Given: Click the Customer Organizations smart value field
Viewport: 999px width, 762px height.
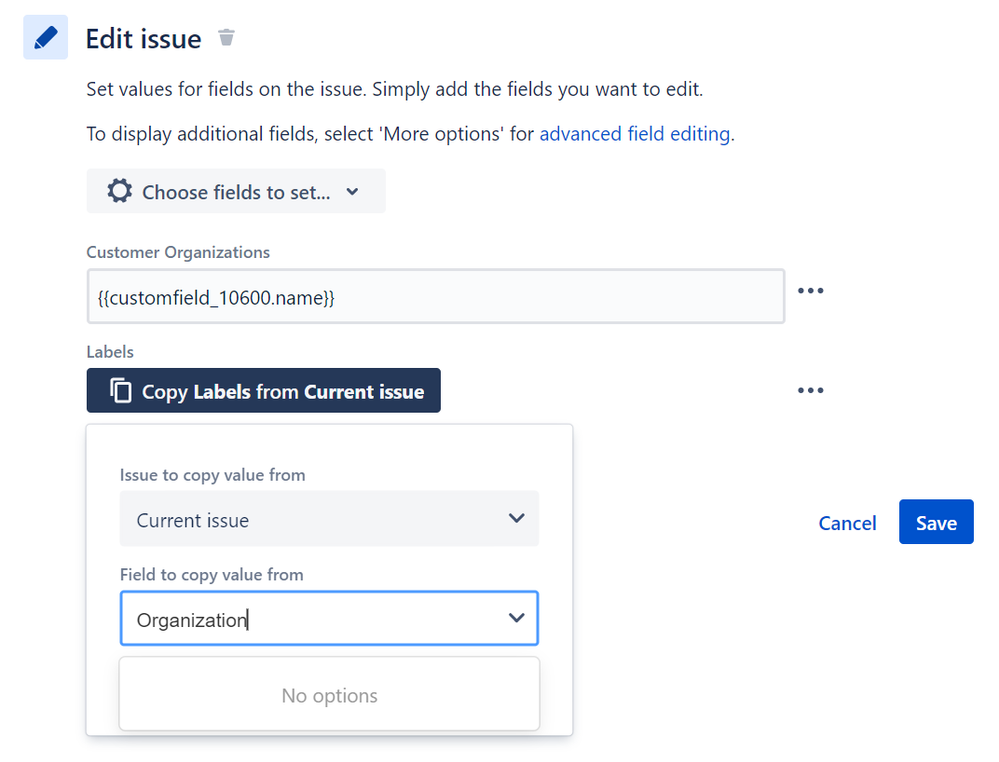Looking at the screenshot, I should pos(435,297).
